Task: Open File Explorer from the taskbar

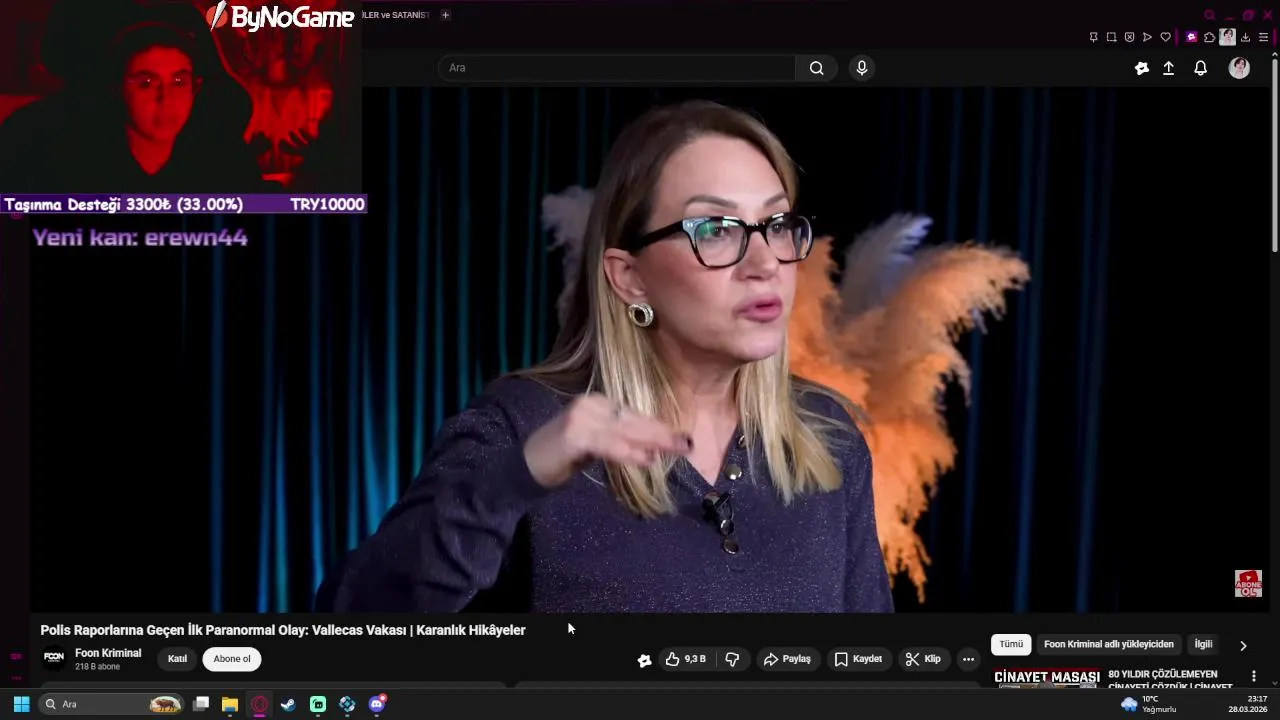Action: (x=230, y=704)
